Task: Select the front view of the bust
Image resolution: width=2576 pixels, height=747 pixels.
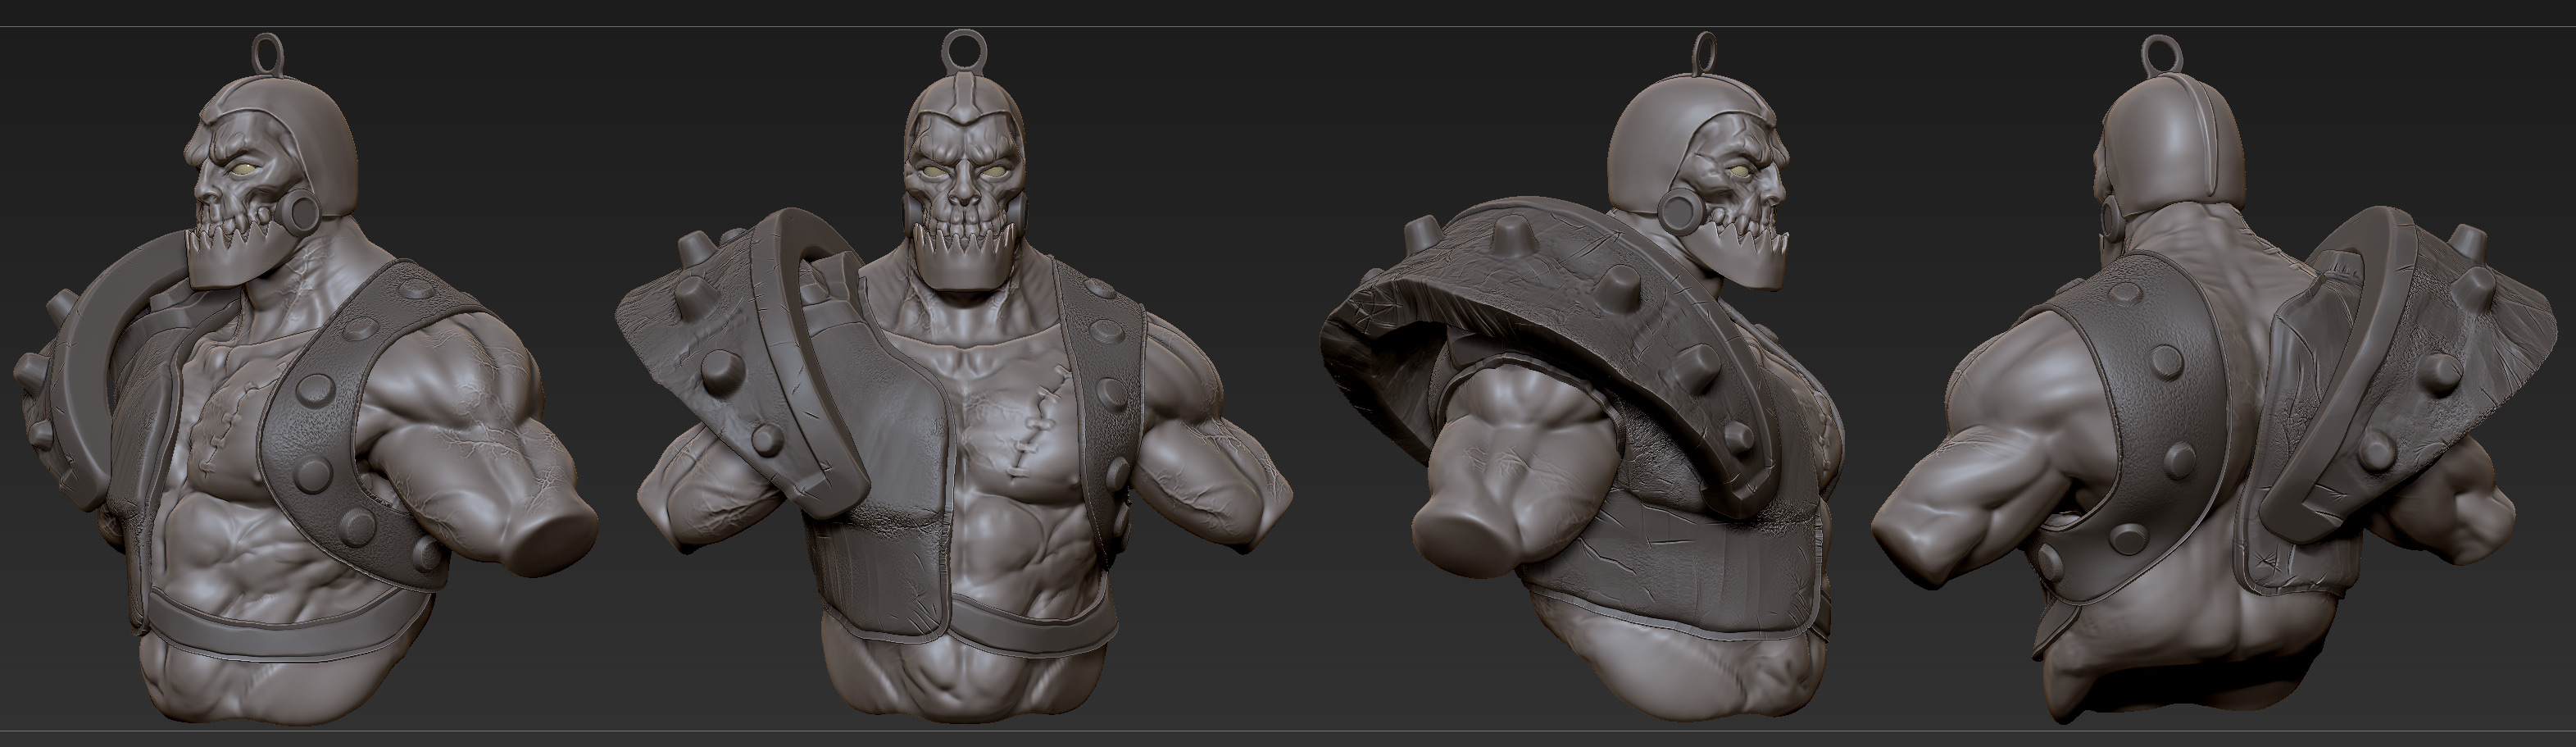Action: [955, 376]
